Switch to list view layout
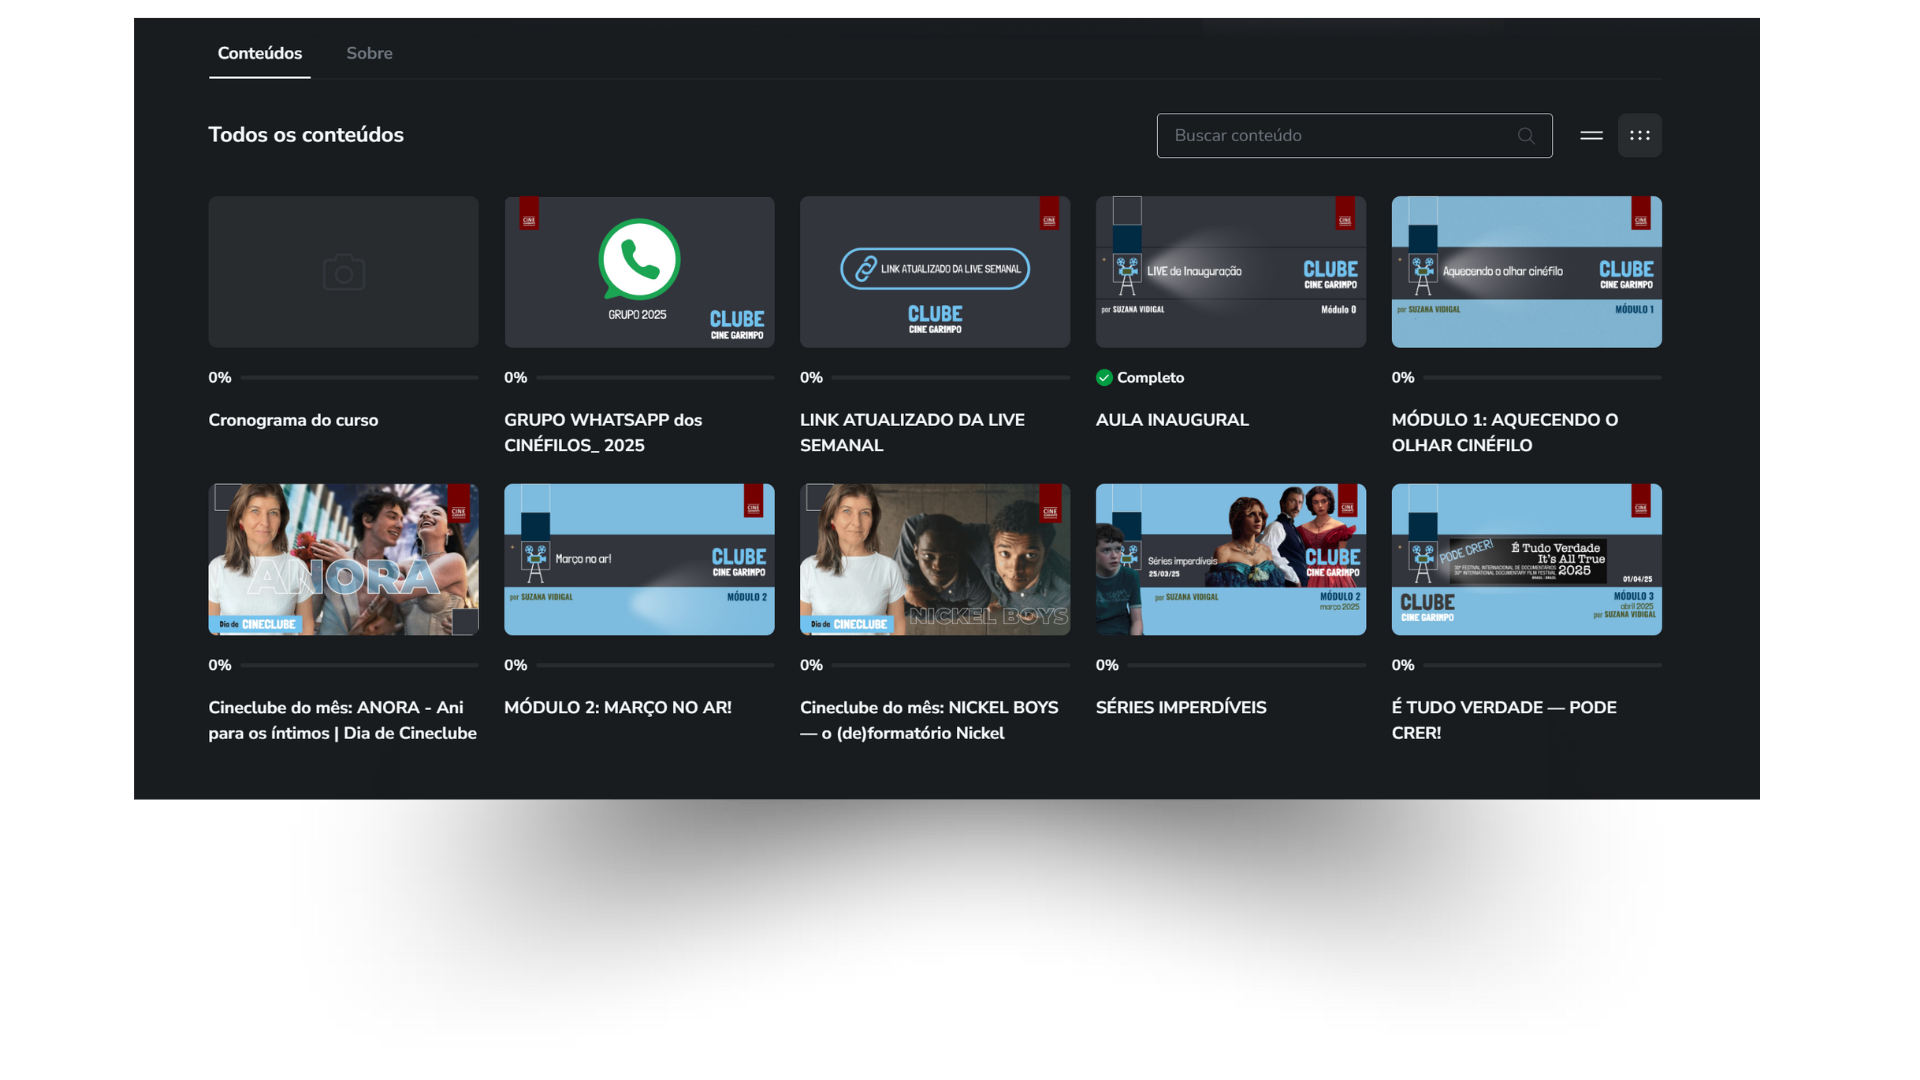 tap(1591, 136)
